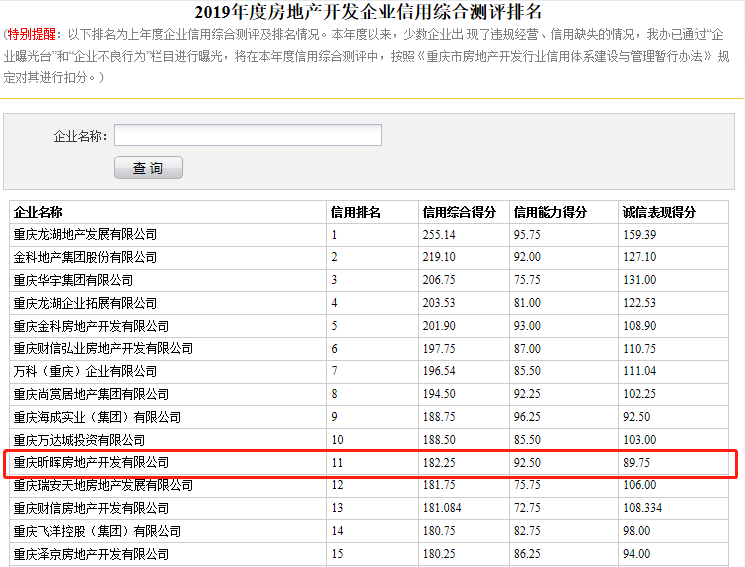Click company 重庆龙湖企业拓展有限公司
Image resolution: width=745 pixels, height=567 pixels.
point(85,303)
